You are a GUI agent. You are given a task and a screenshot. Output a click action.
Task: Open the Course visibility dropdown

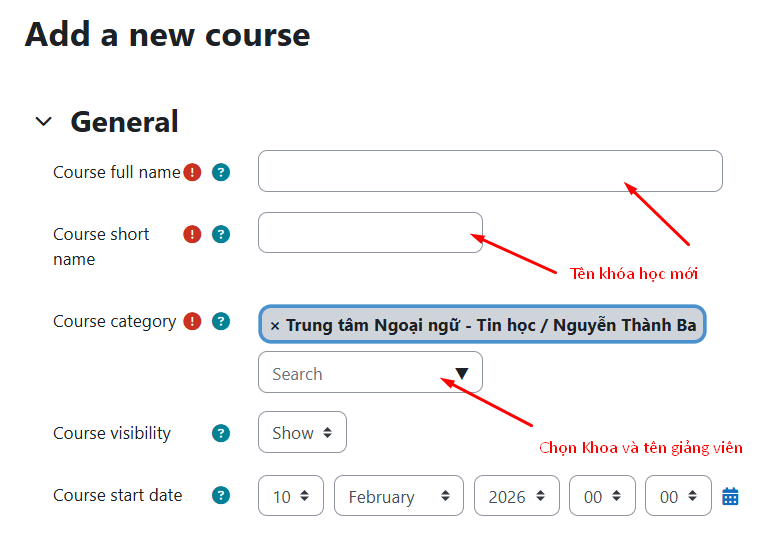pos(302,433)
